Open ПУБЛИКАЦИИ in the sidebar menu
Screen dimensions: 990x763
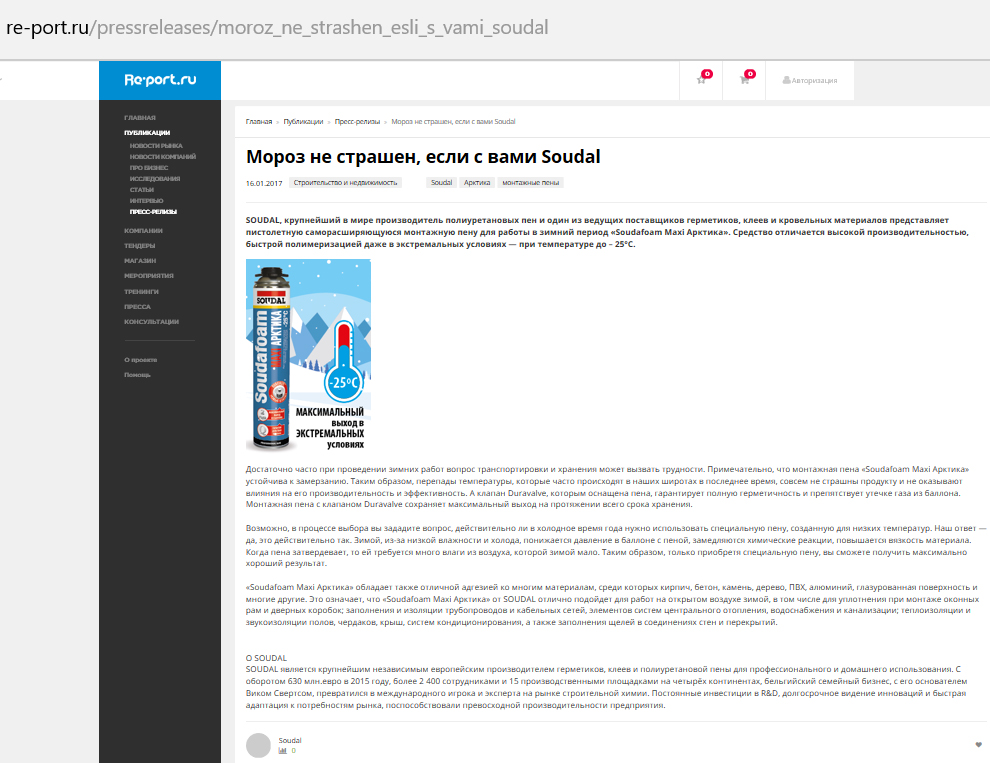click(x=147, y=133)
